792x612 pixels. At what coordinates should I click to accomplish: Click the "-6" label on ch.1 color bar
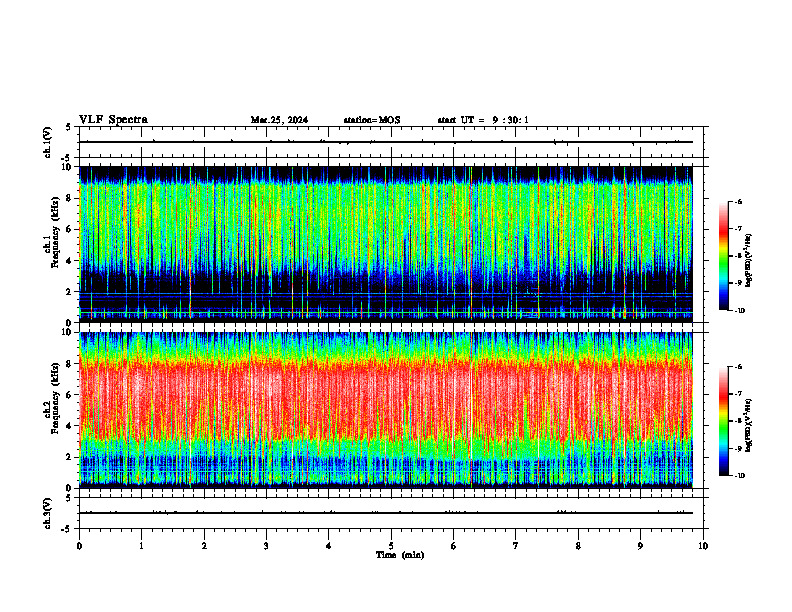pos(738,202)
